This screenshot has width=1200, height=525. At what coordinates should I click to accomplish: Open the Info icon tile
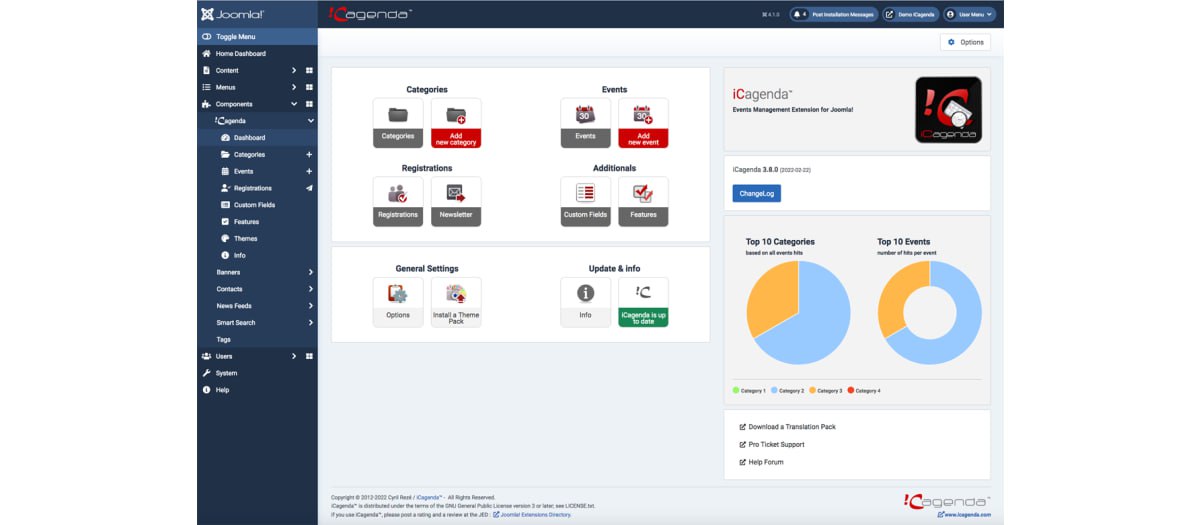(585, 302)
